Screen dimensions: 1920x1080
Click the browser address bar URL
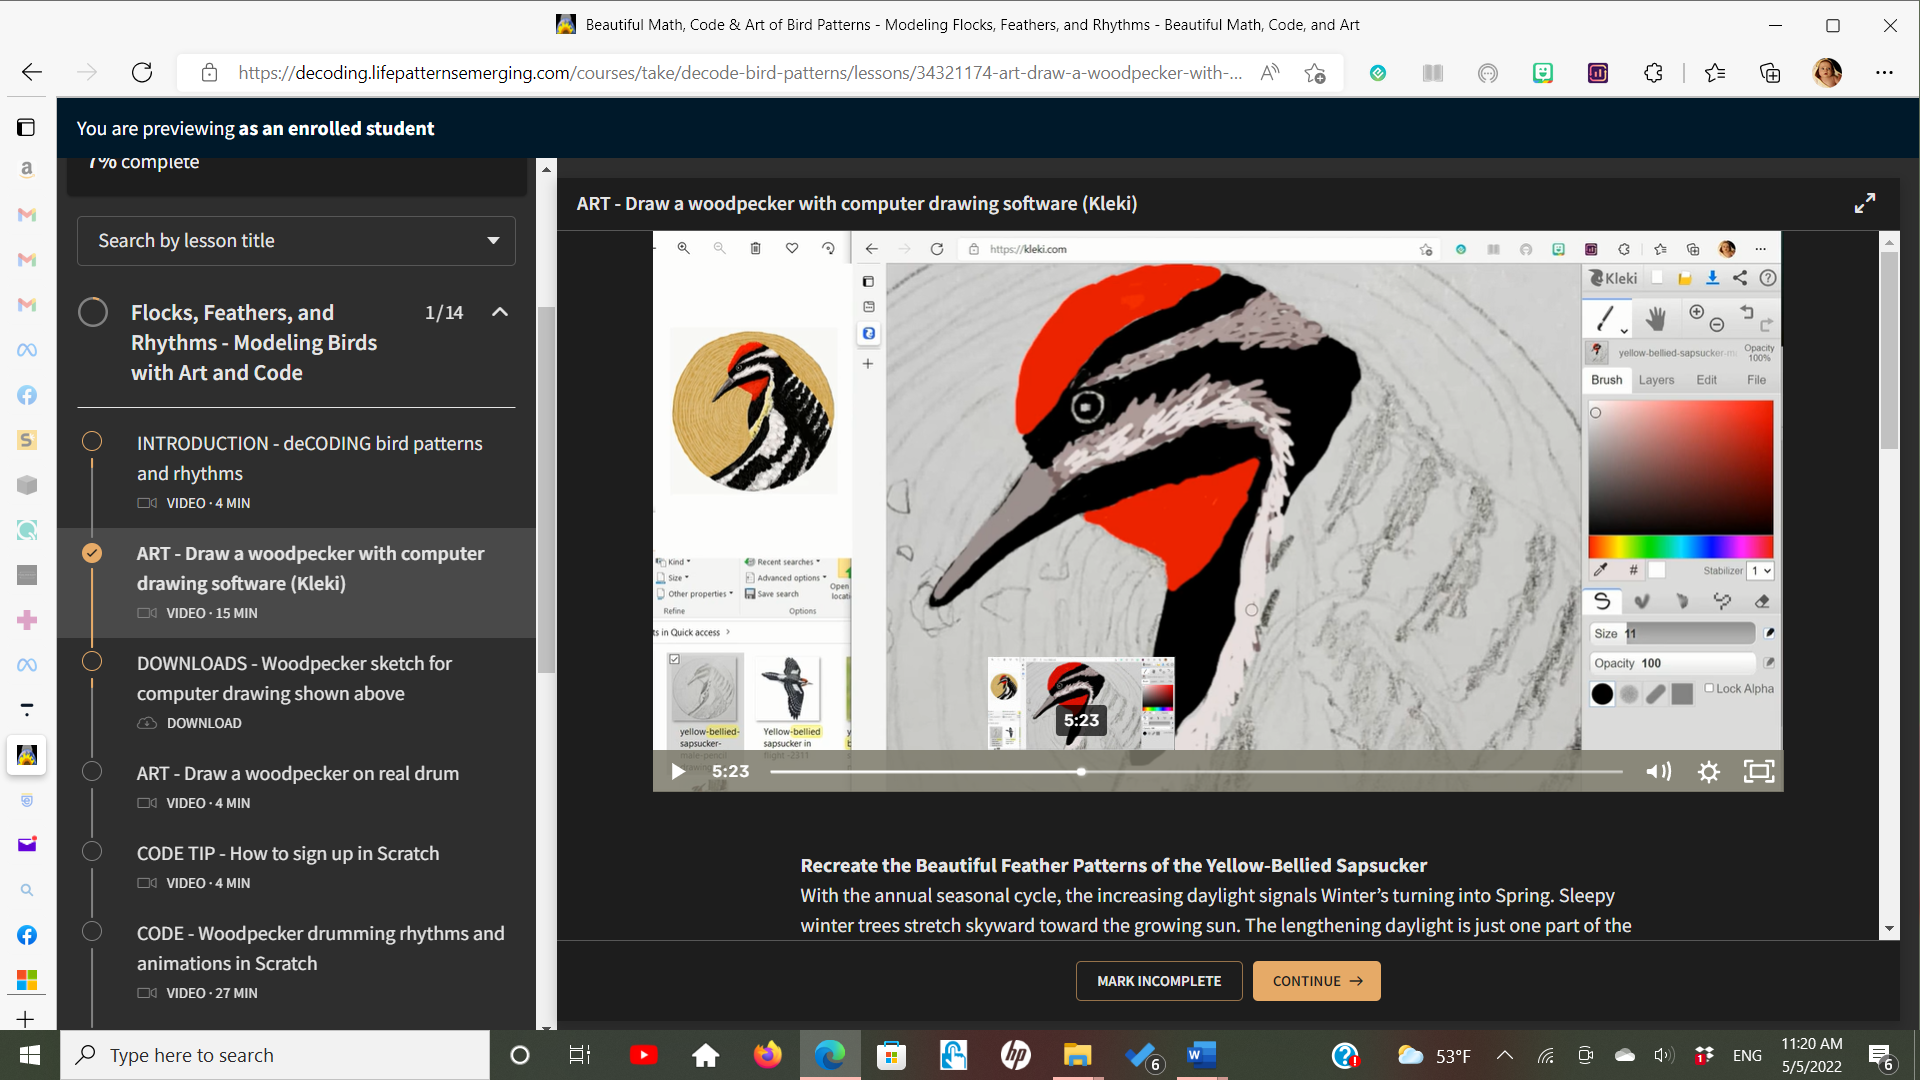pos(740,72)
